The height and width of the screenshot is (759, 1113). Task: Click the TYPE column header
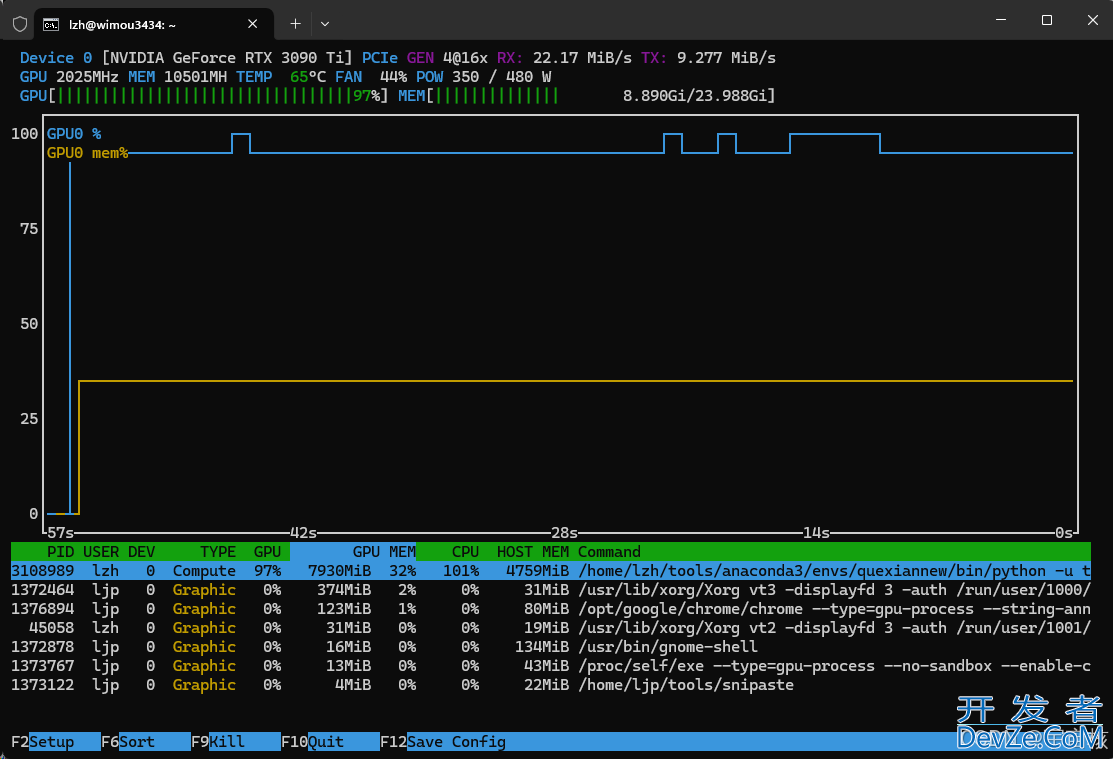(x=218, y=552)
